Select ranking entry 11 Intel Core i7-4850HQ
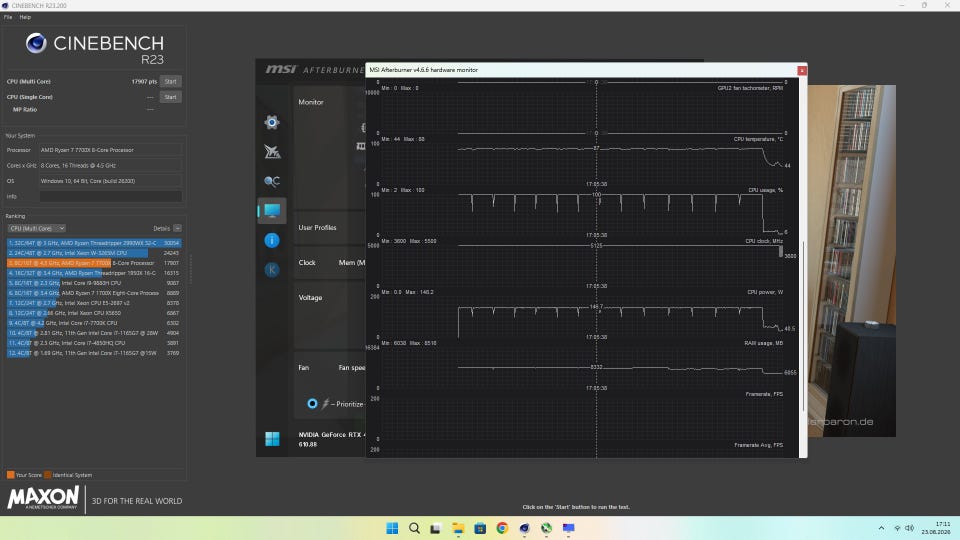Image resolution: width=960 pixels, height=540 pixels. coord(94,343)
